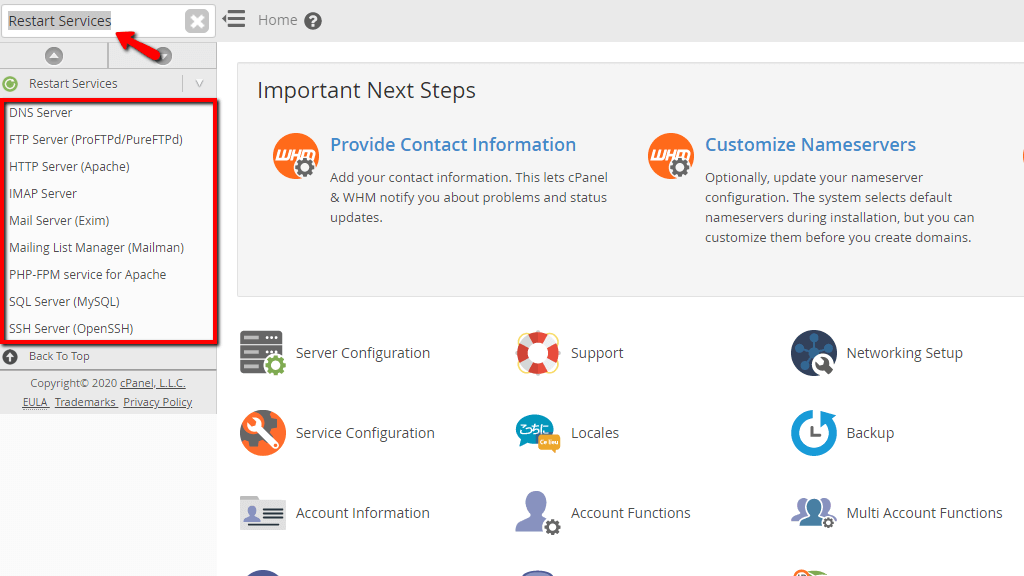Select PHP-FPM service for Apache
The width and height of the screenshot is (1024, 576).
88,274
